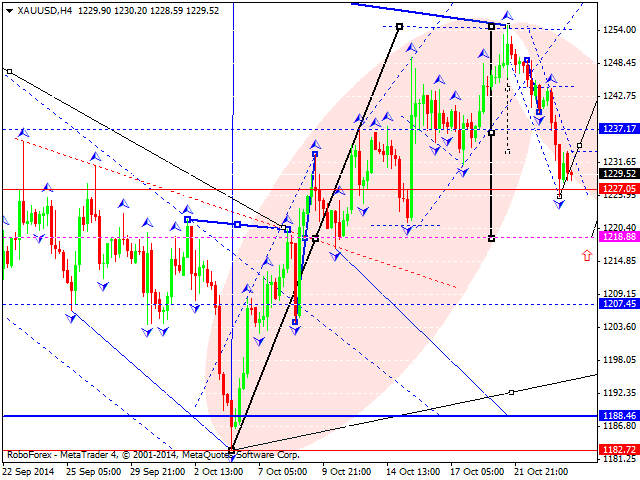Click the down fractal arrow below 1225 low
Image resolution: width=640 pixels, height=480 pixels.
tap(559, 204)
